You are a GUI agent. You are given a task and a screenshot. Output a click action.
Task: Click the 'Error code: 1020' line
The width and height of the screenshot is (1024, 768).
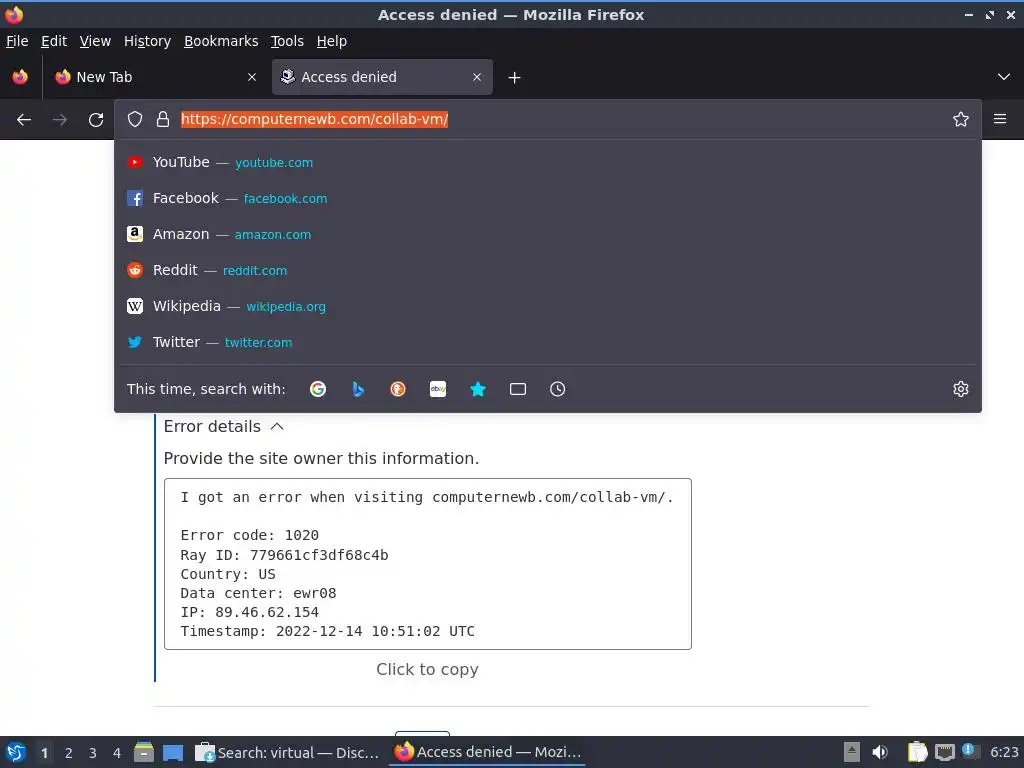click(249, 535)
